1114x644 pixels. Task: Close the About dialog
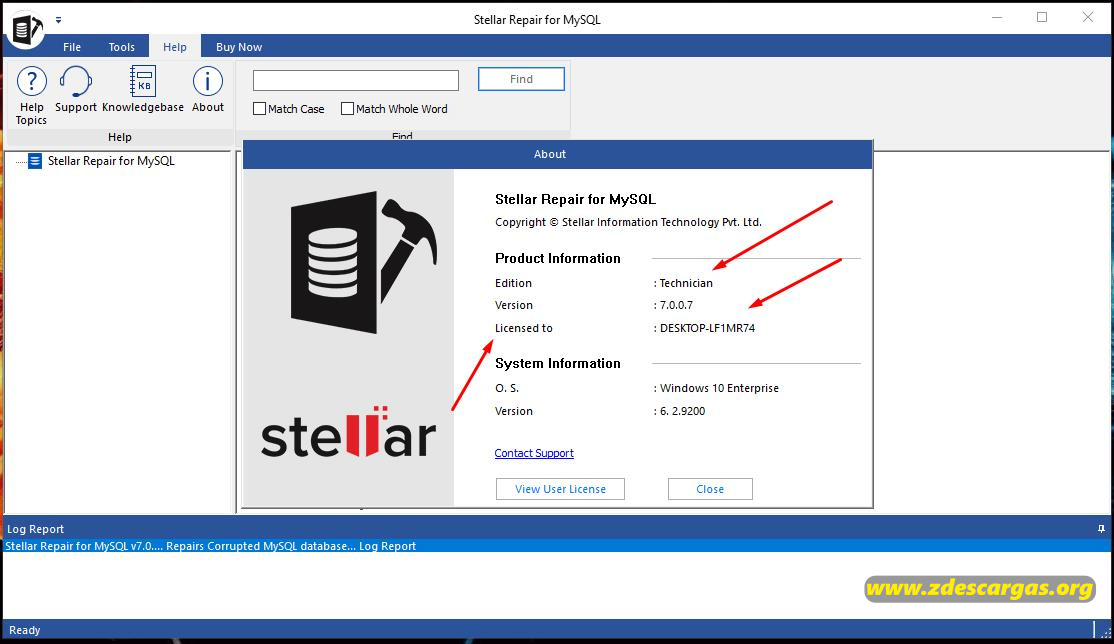tap(710, 489)
